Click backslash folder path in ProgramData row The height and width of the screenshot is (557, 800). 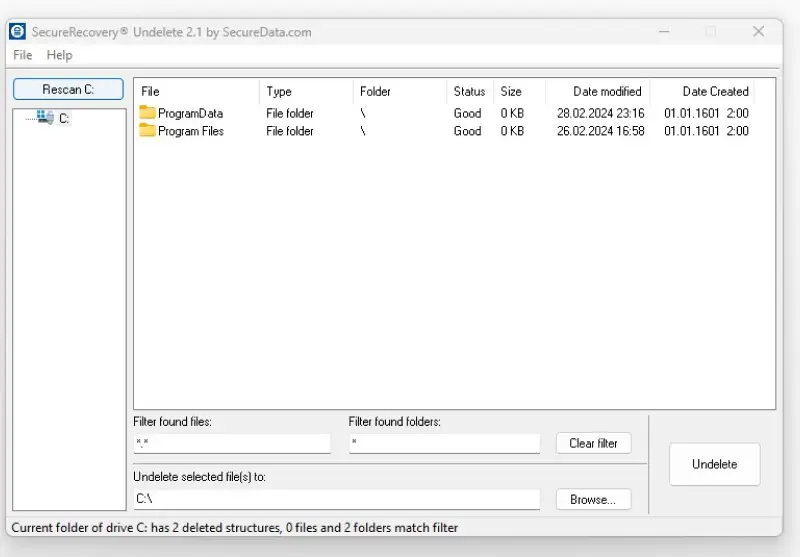pyautogui.click(x=363, y=113)
